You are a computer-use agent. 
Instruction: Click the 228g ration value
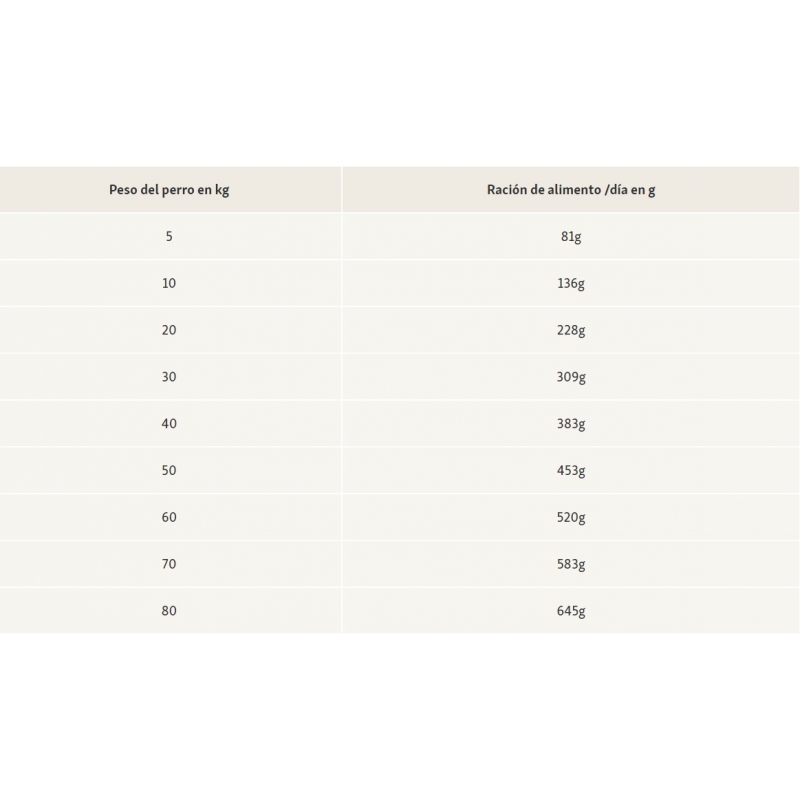[x=571, y=330]
